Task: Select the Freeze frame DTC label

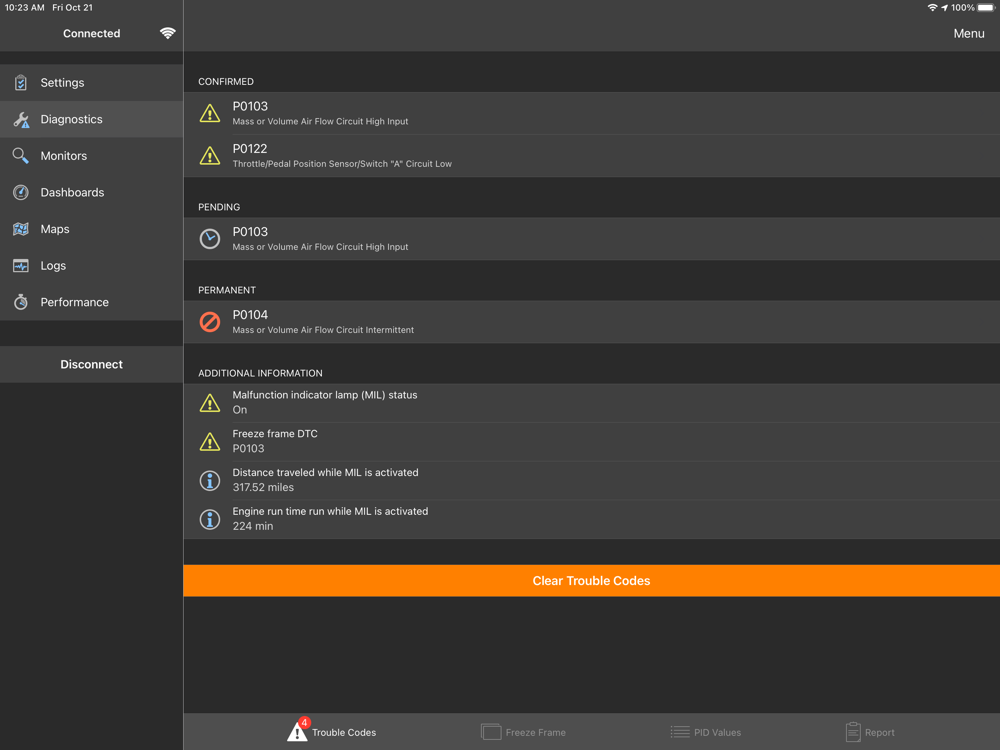Action: [275, 434]
